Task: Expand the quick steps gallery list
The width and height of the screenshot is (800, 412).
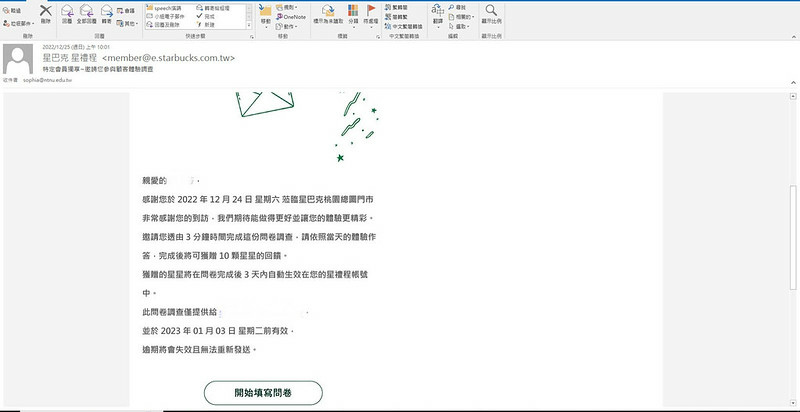Action: (x=249, y=25)
